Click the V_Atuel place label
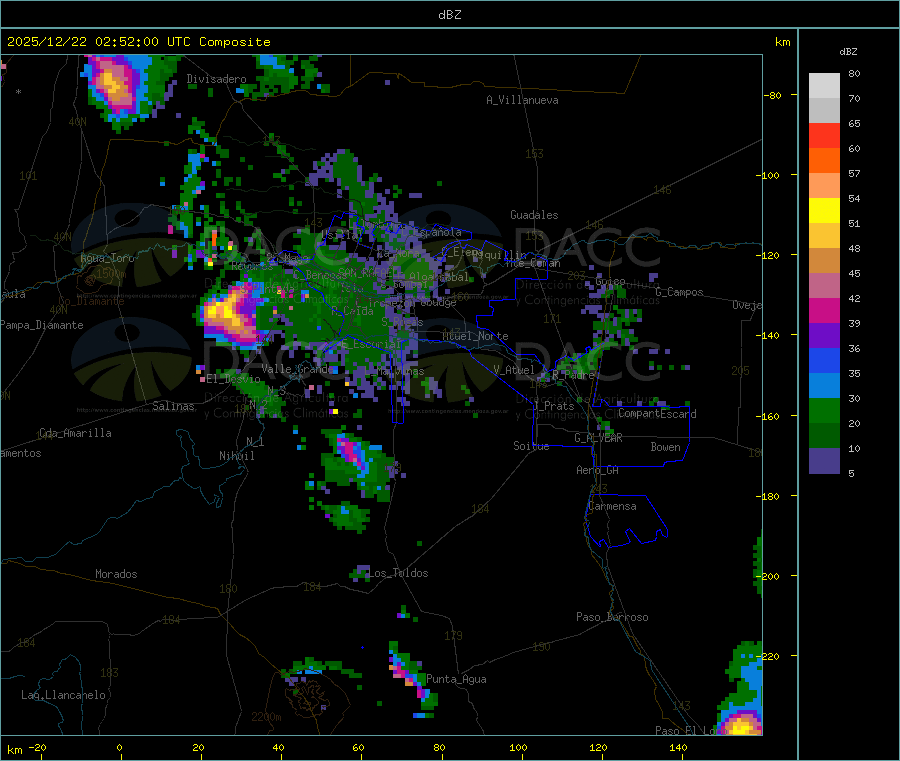 514,370
